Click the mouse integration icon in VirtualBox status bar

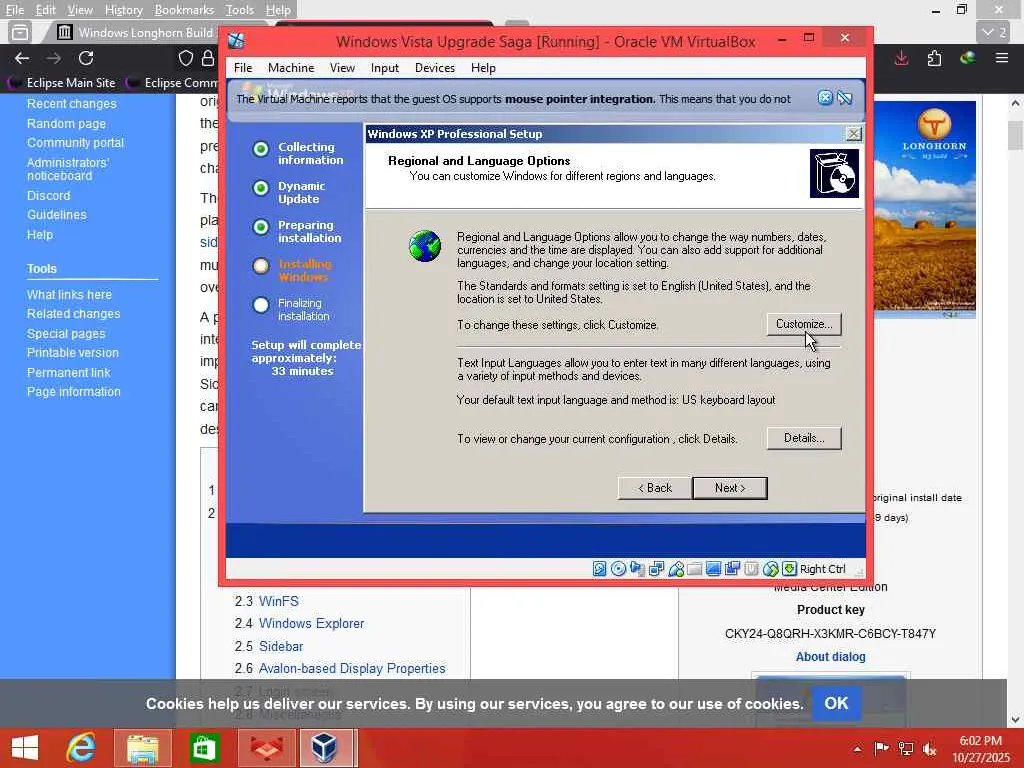pos(771,569)
